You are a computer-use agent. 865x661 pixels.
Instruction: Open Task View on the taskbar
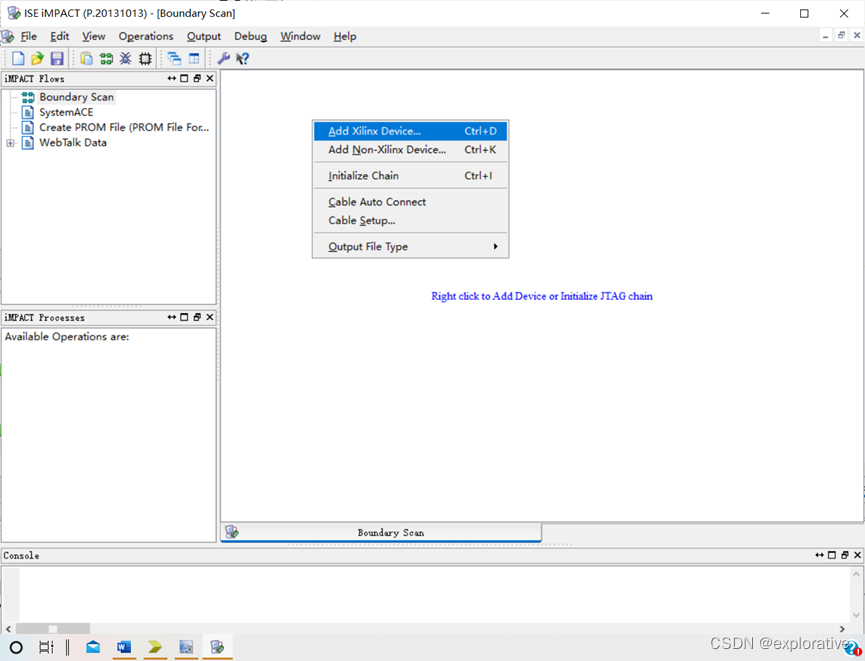(46, 647)
